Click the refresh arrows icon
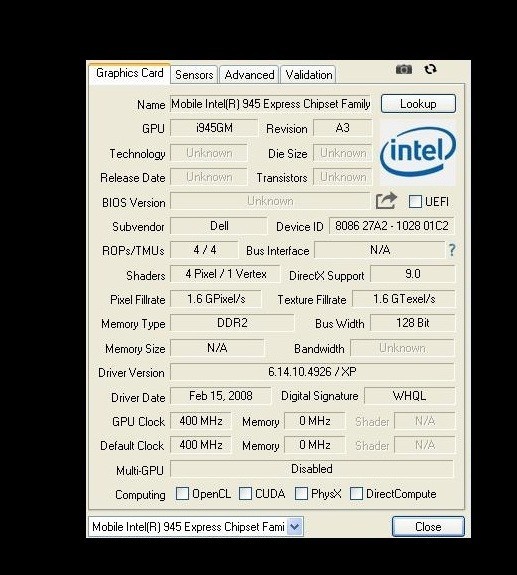 [430, 69]
